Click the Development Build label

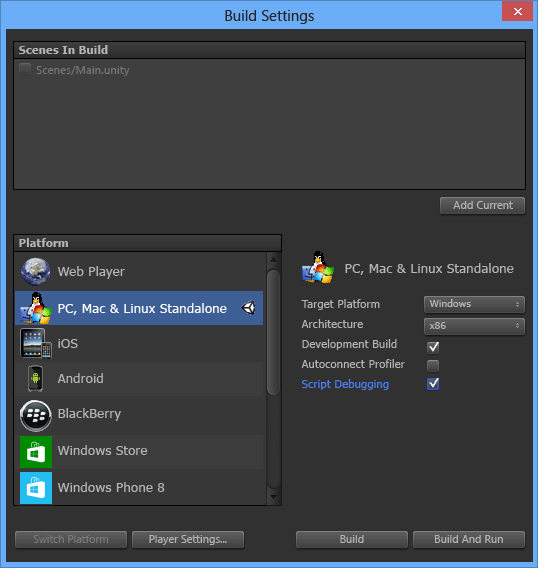pos(349,344)
